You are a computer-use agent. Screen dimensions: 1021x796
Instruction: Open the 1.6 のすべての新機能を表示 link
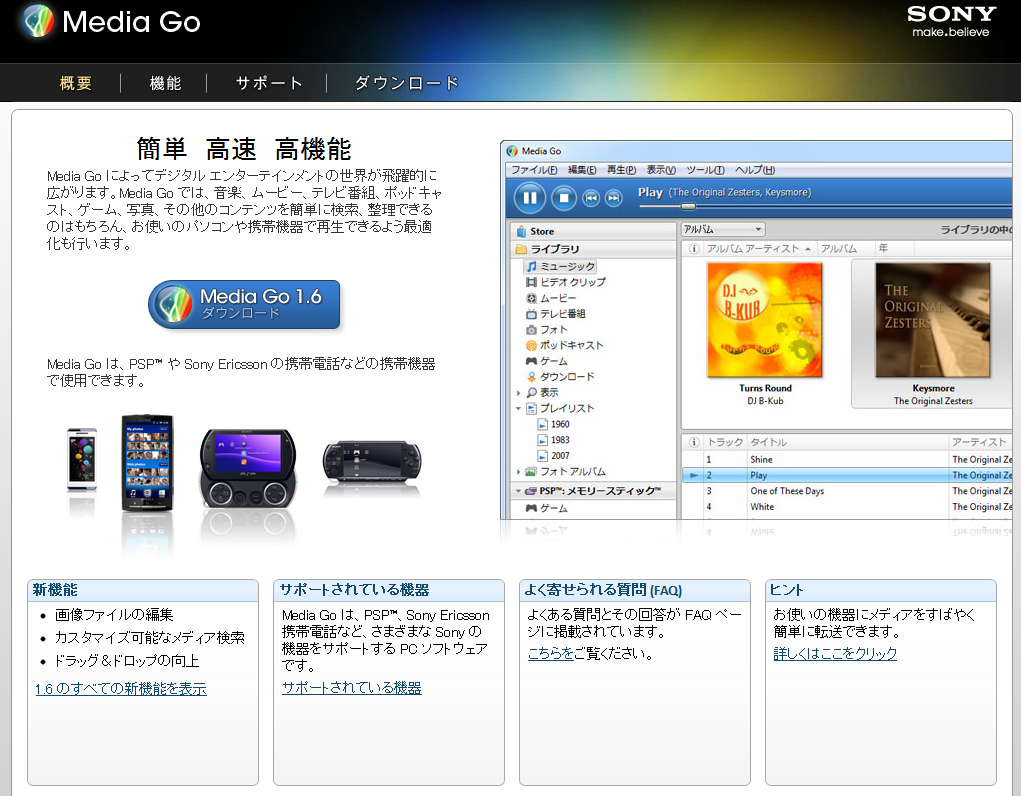[120, 689]
